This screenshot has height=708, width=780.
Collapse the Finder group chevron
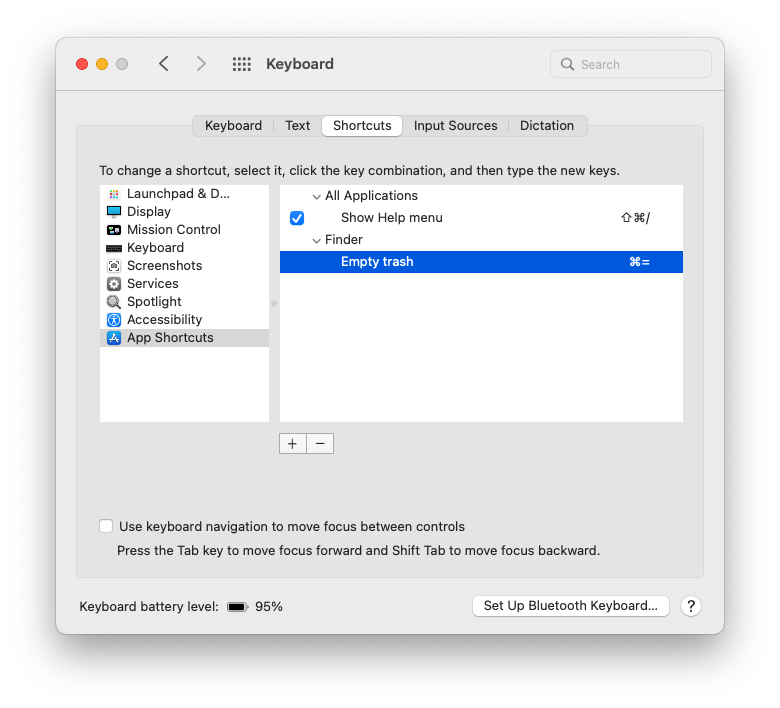pyautogui.click(x=316, y=240)
